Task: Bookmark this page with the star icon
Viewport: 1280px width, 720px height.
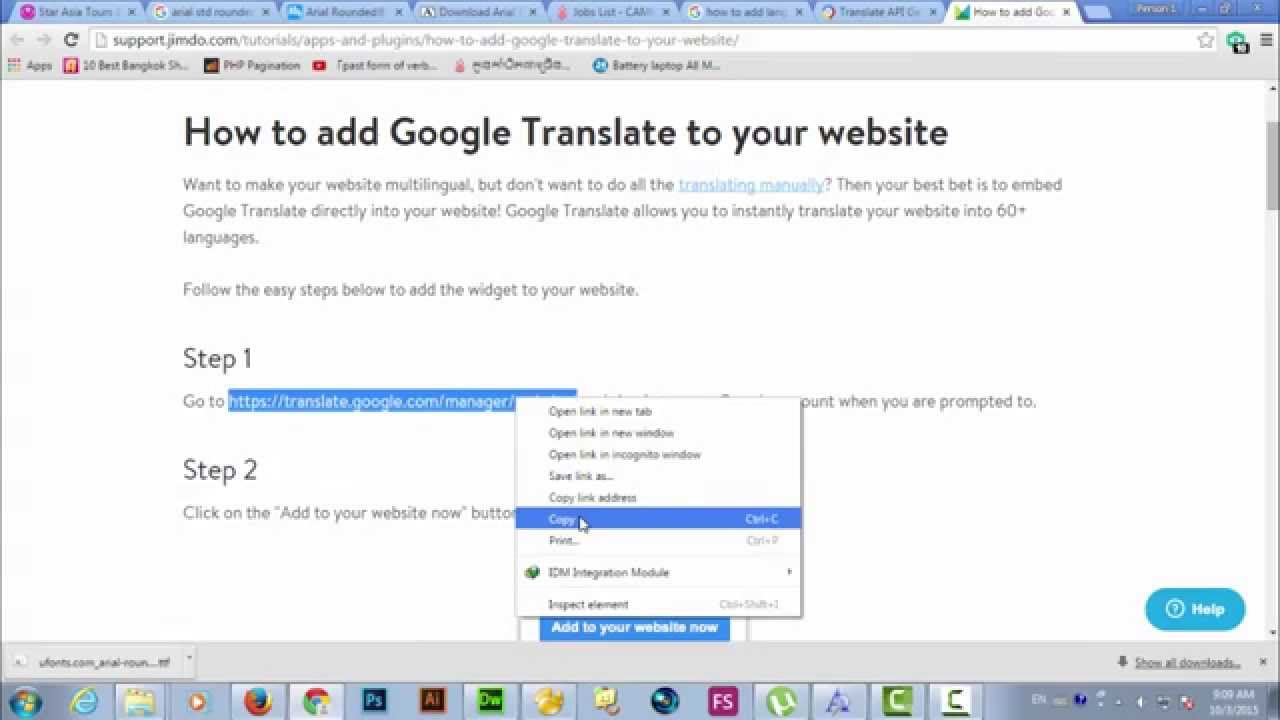Action: [x=1206, y=40]
